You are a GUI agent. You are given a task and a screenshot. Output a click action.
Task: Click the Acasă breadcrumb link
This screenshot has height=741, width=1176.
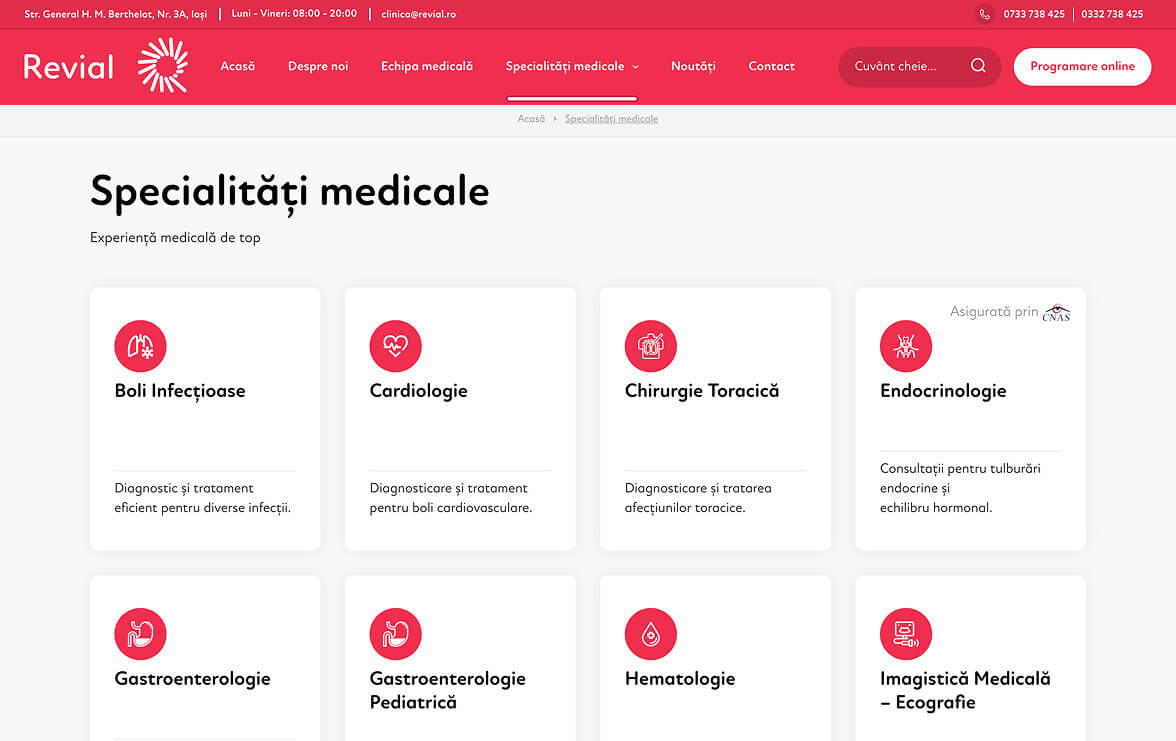(531, 119)
